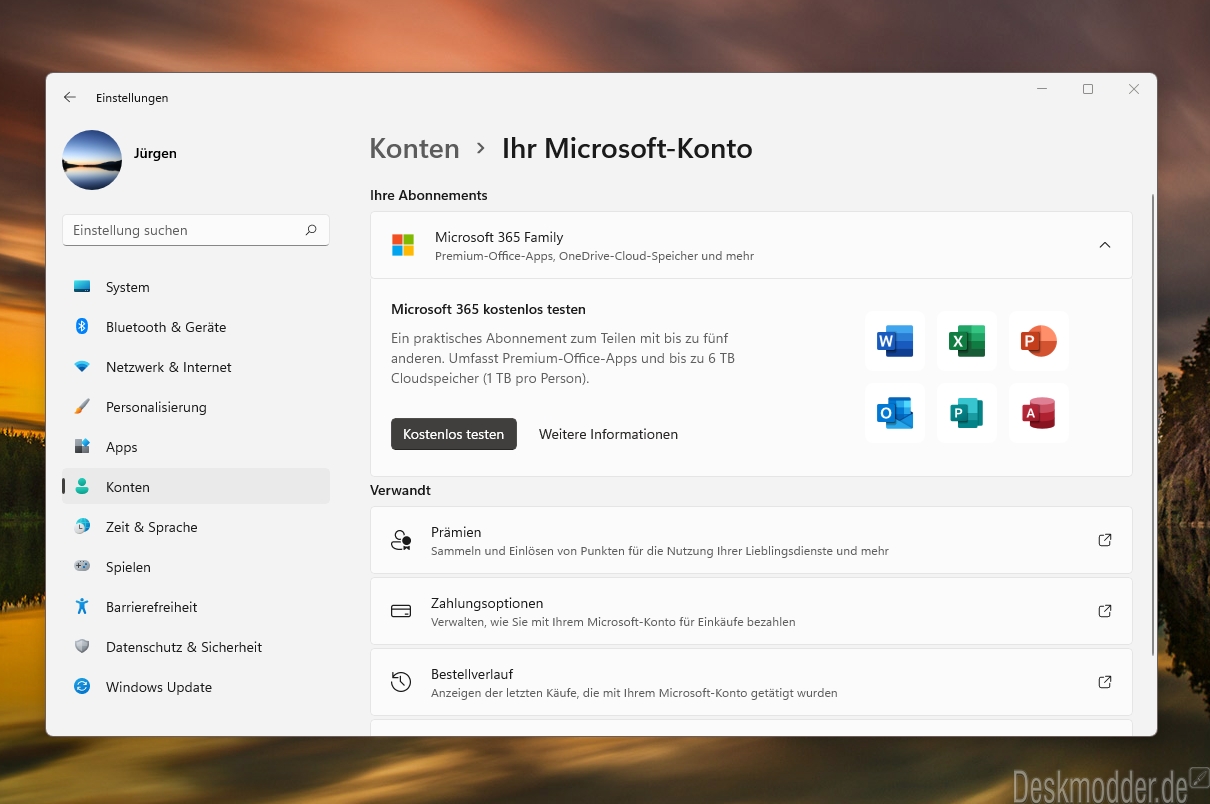This screenshot has width=1210, height=804.
Task: Open the Bestellverlauf card
Action: 751,682
